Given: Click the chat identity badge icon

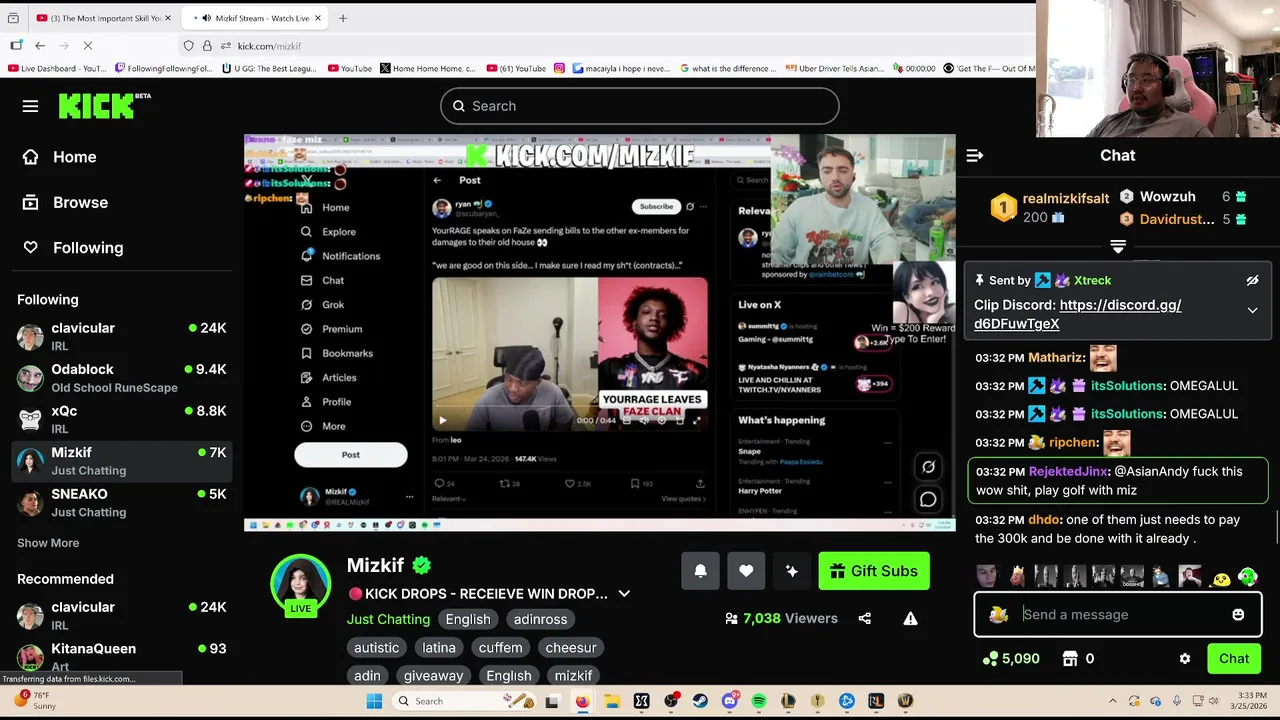Looking at the screenshot, I should tap(998, 615).
